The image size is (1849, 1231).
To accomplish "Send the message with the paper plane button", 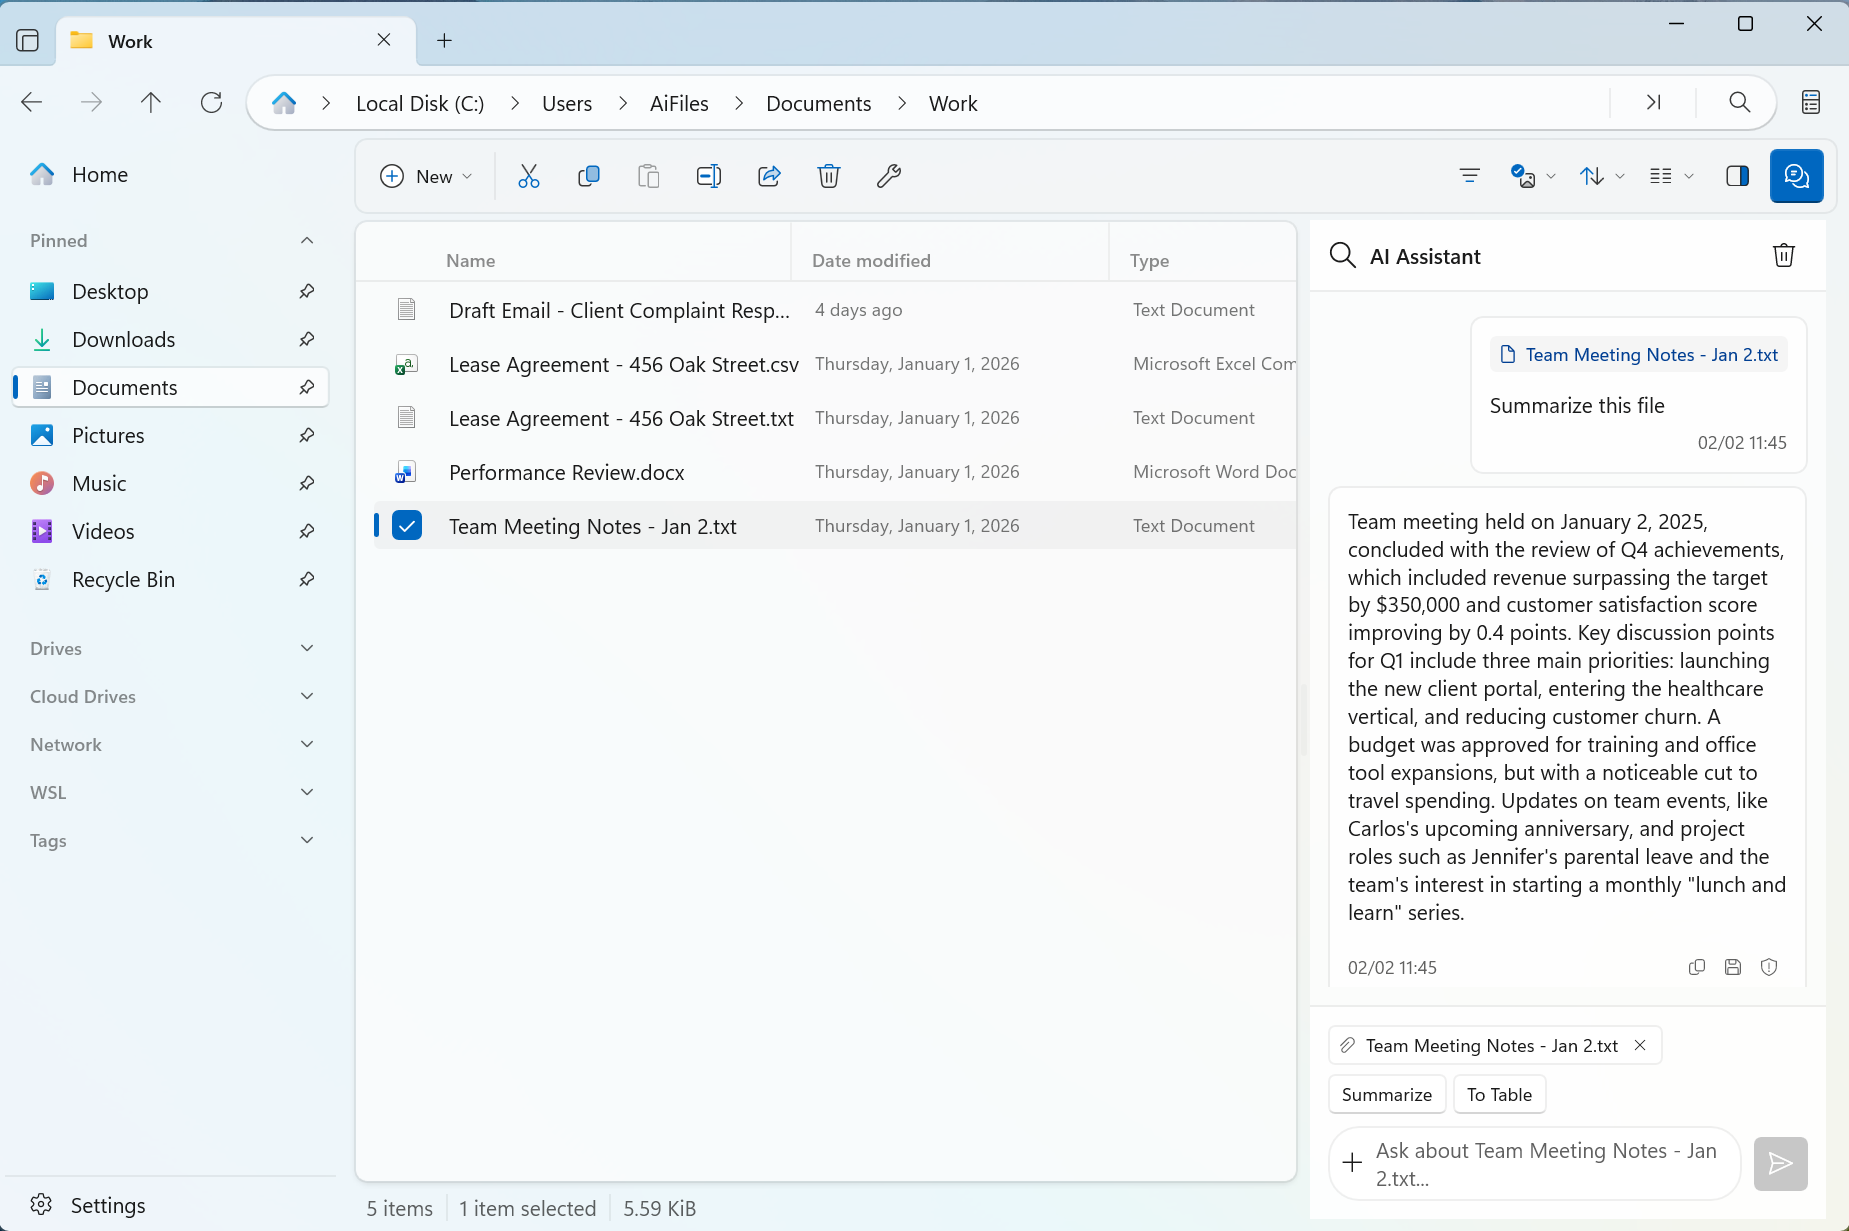I will click(x=1780, y=1163).
